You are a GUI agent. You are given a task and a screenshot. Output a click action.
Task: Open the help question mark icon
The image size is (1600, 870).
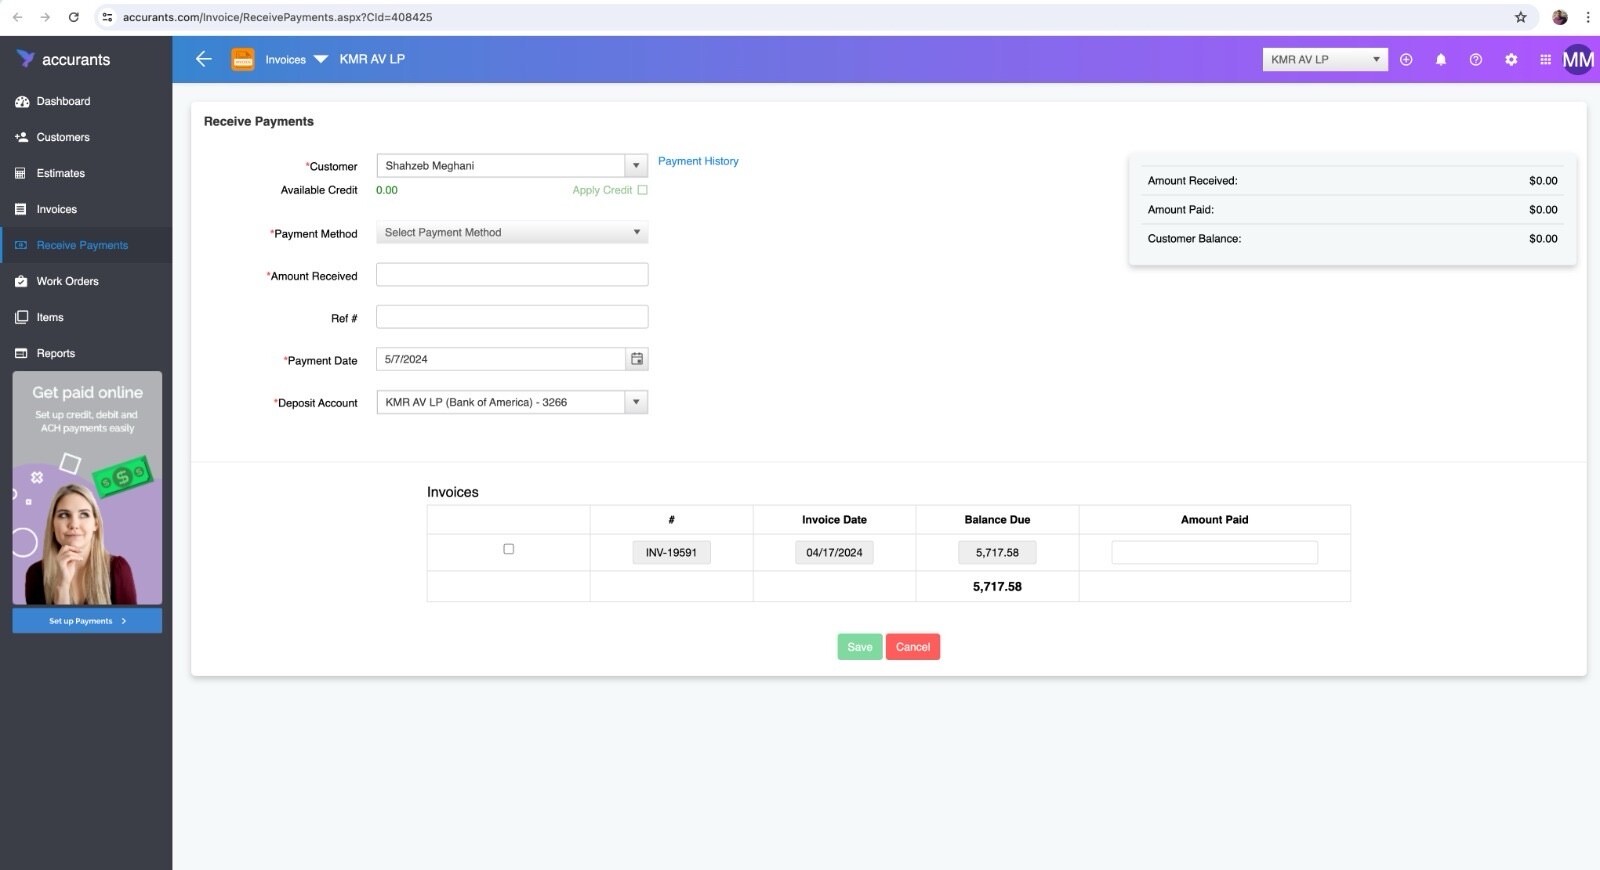[x=1476, y=59]
